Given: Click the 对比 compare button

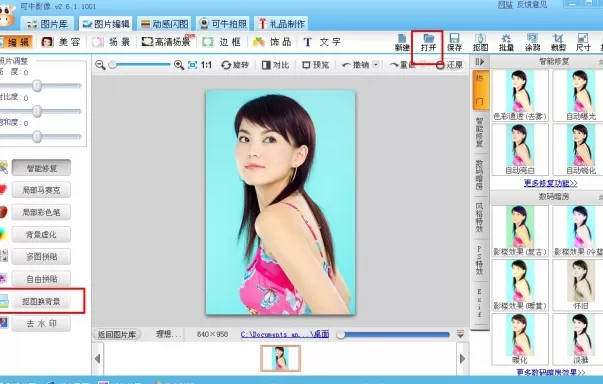Looking at the screenshot, I should coord(275,65).
